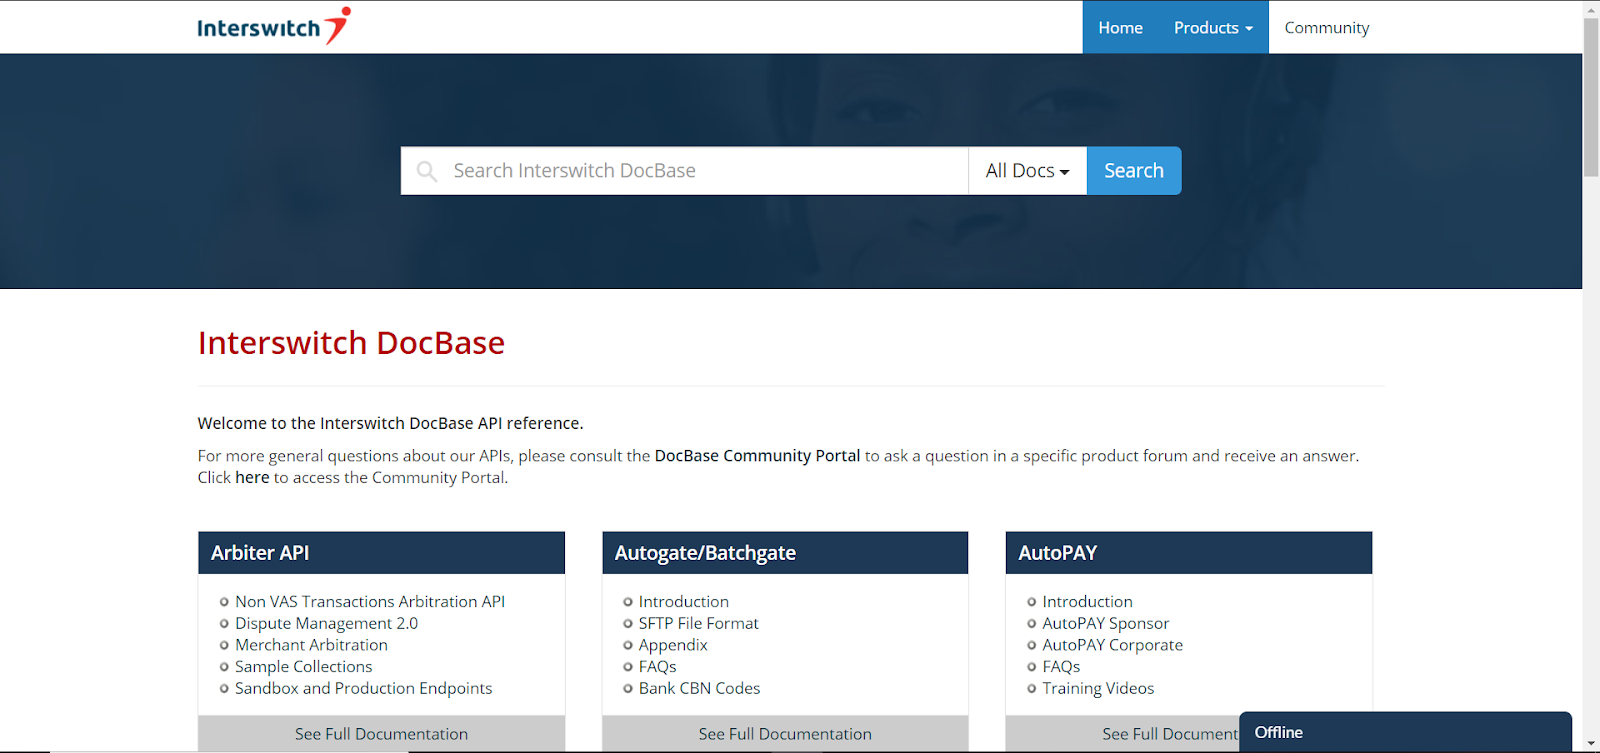Open AutoPAY Sponsor link

click(x=1105, y=624)
